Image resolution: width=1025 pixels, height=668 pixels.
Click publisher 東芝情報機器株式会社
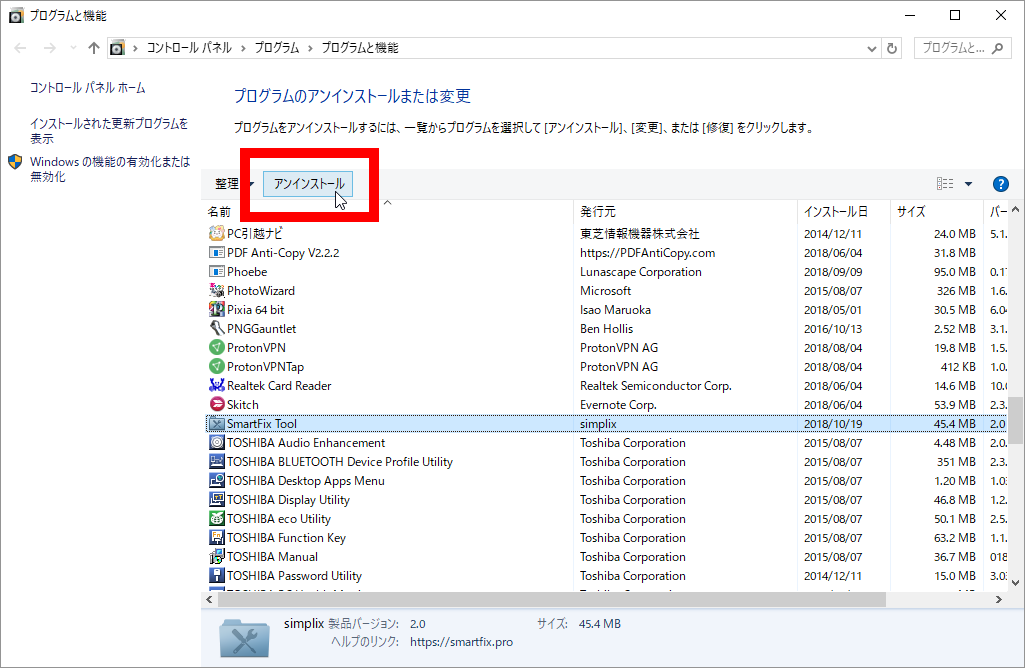639,233
